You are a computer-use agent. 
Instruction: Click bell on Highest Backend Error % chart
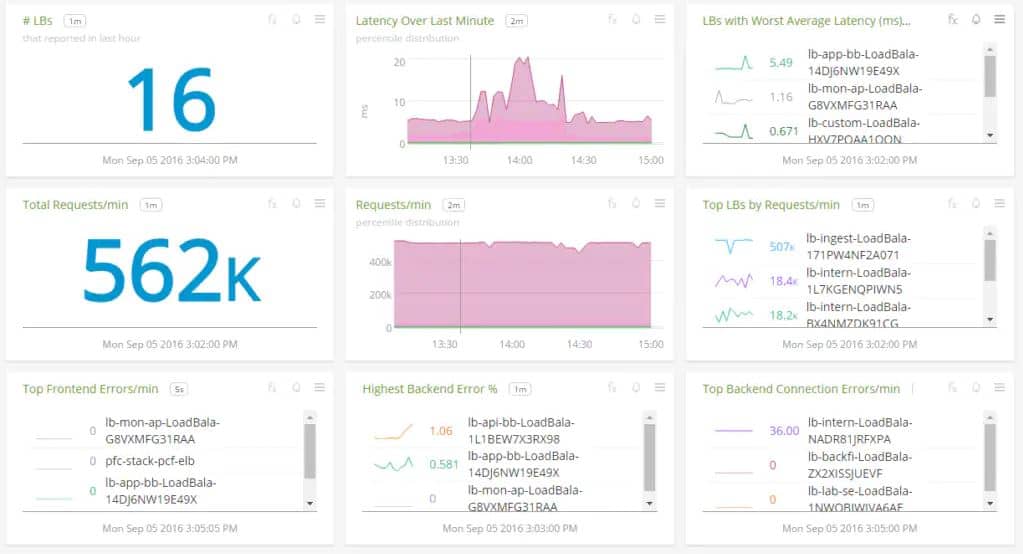(x=636, y=388)
